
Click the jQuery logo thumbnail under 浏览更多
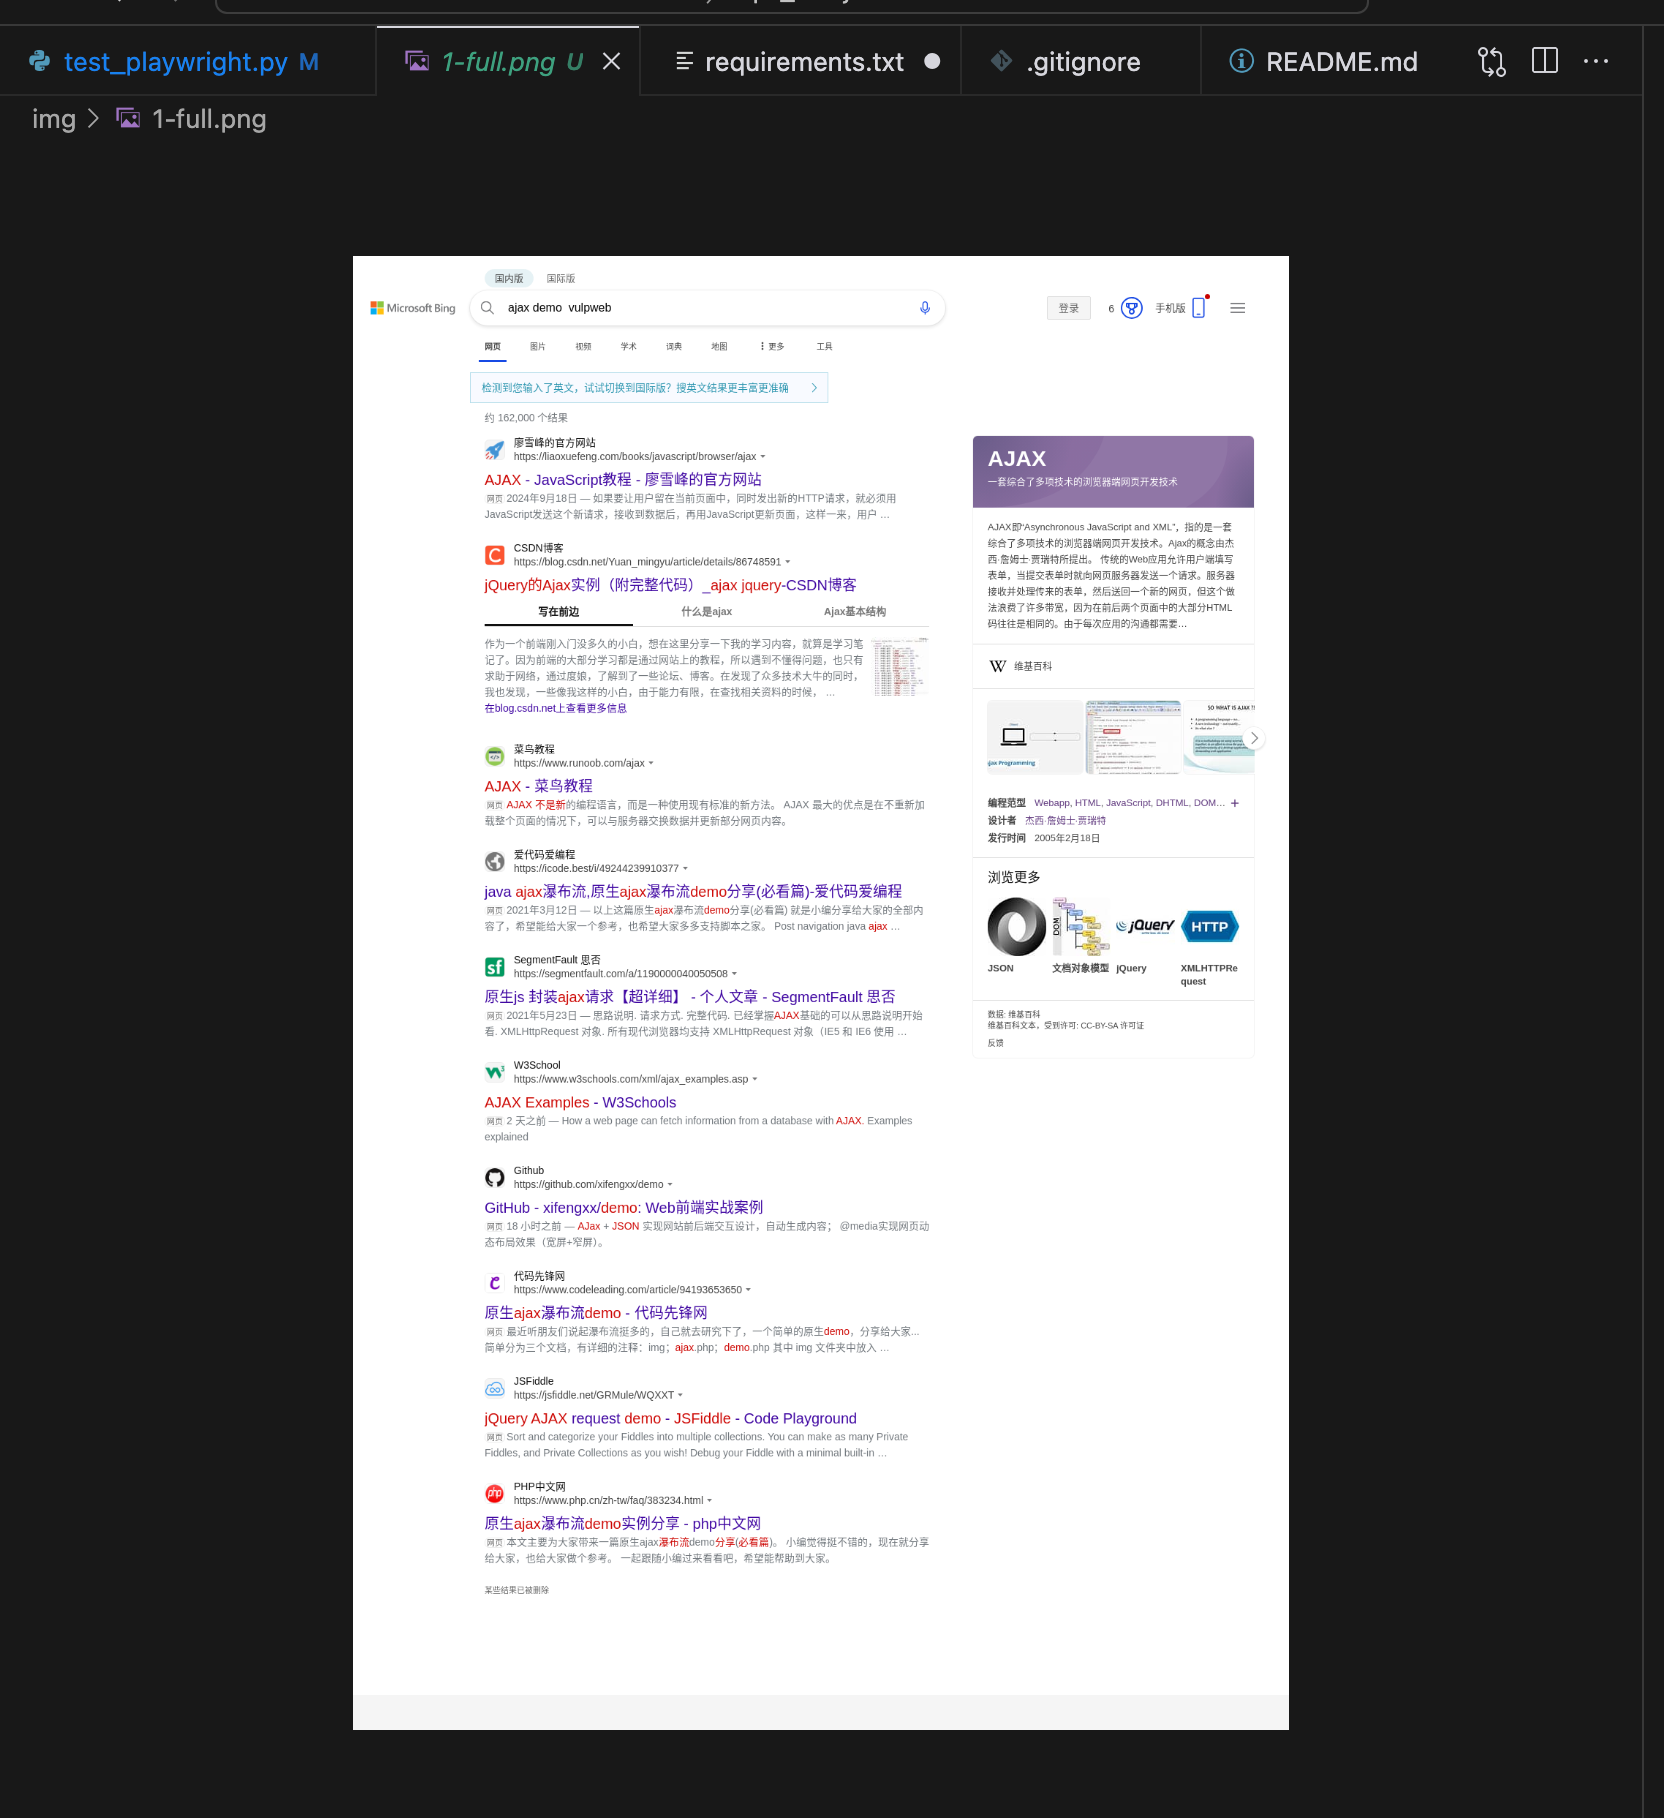1145,927
